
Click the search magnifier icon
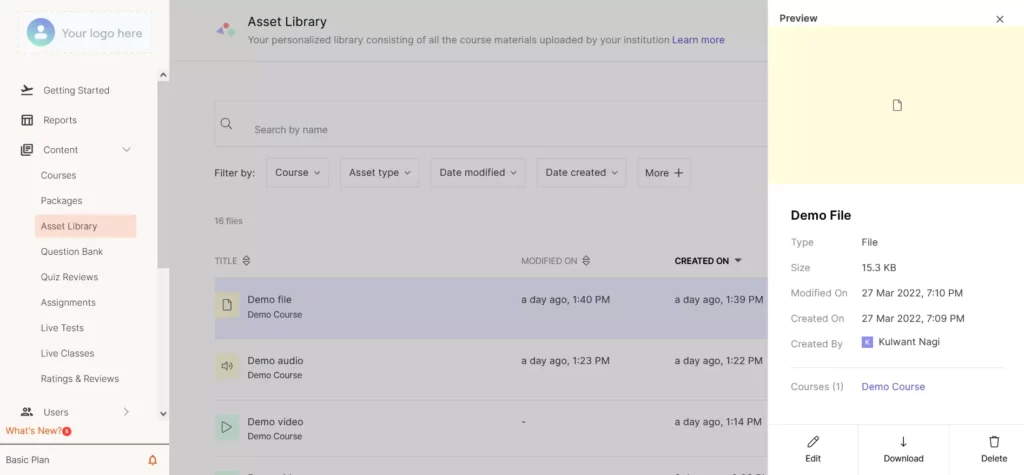pos(226,123)
